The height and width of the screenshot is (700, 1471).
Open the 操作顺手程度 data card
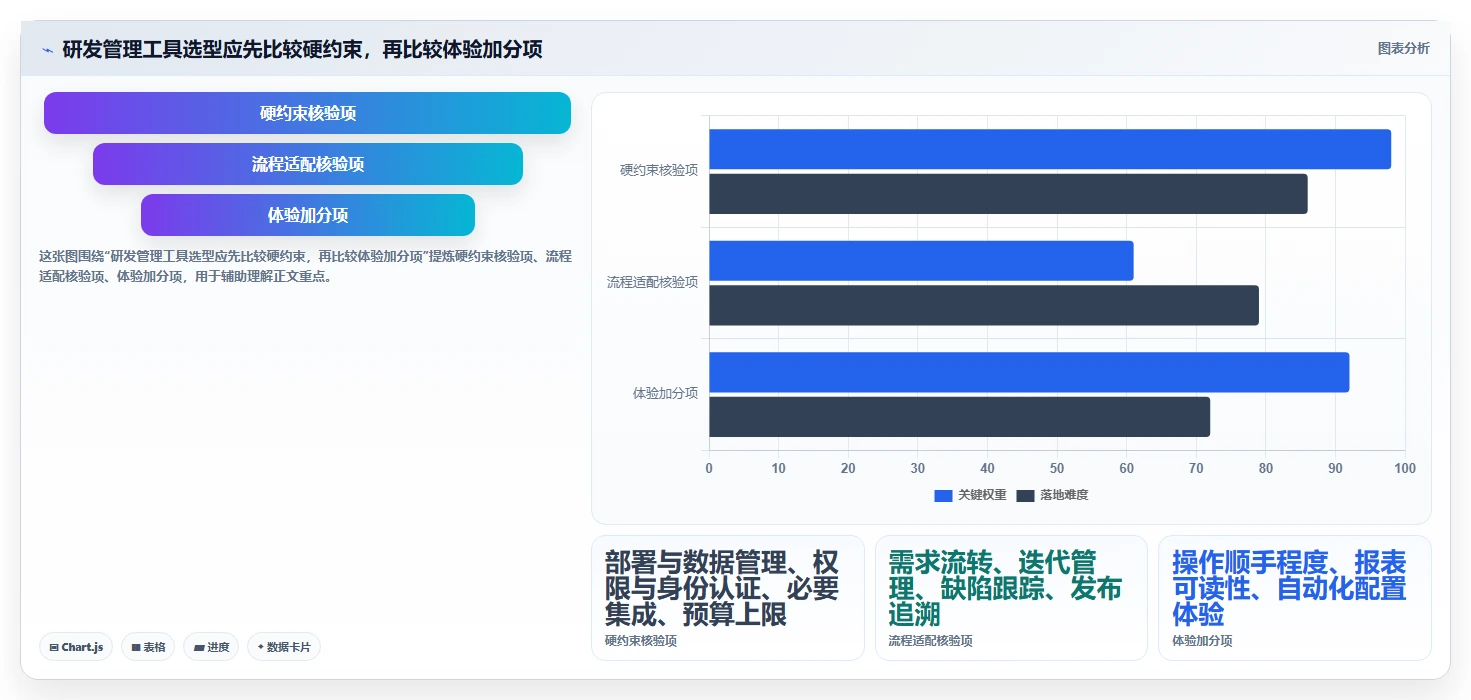point(1295,598)
